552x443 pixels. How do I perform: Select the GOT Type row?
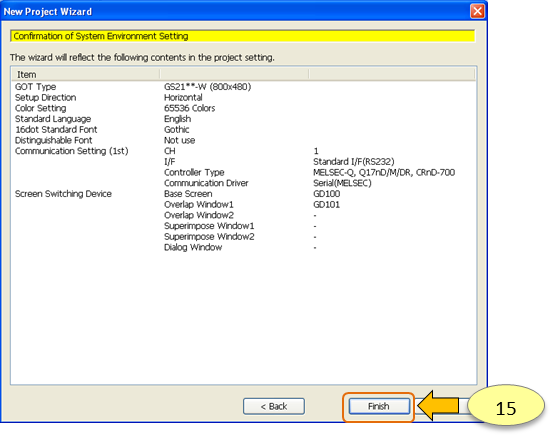coord(244,87)
